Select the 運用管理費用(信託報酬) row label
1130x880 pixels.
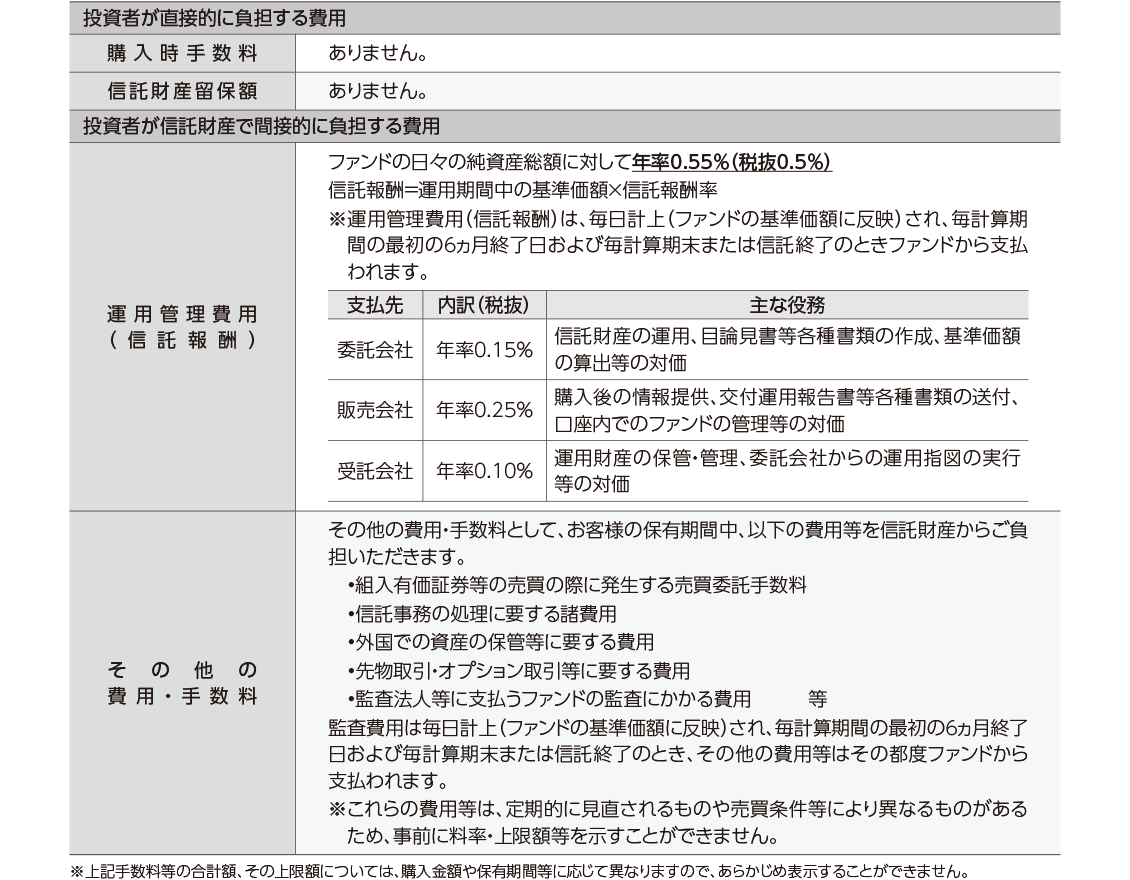pyautogui.click(x=182, y=327)
